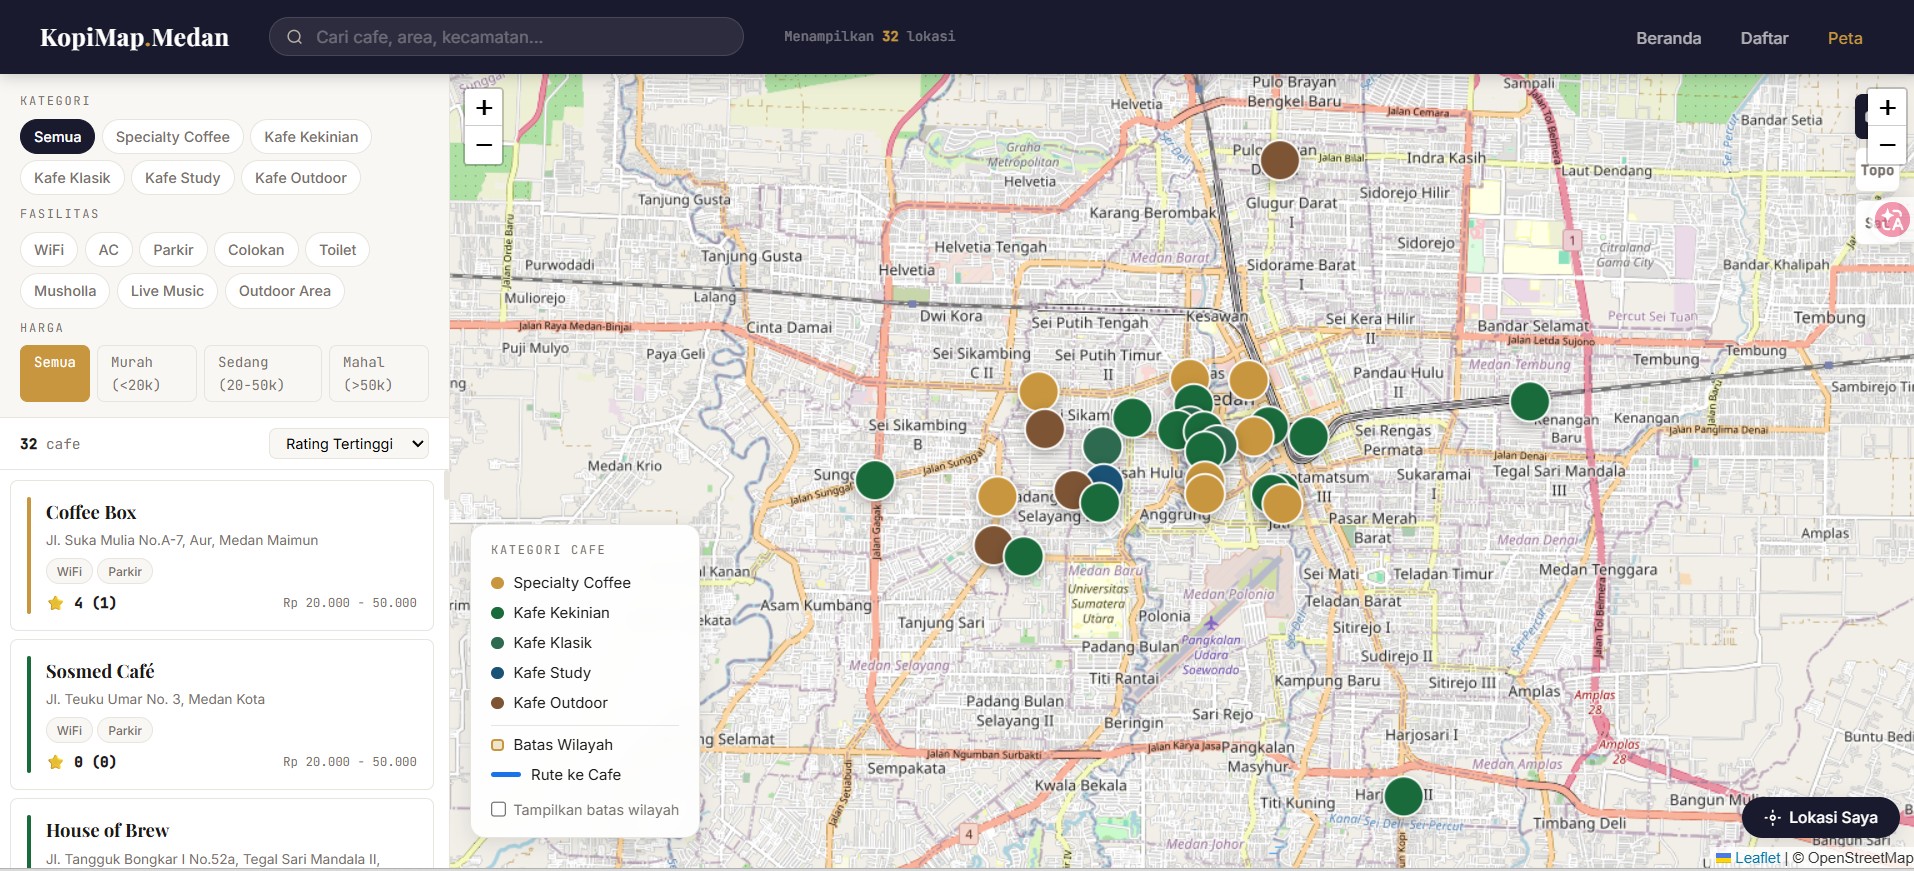Open the brown marker near Jalan Bilal

pos(1280,160)
